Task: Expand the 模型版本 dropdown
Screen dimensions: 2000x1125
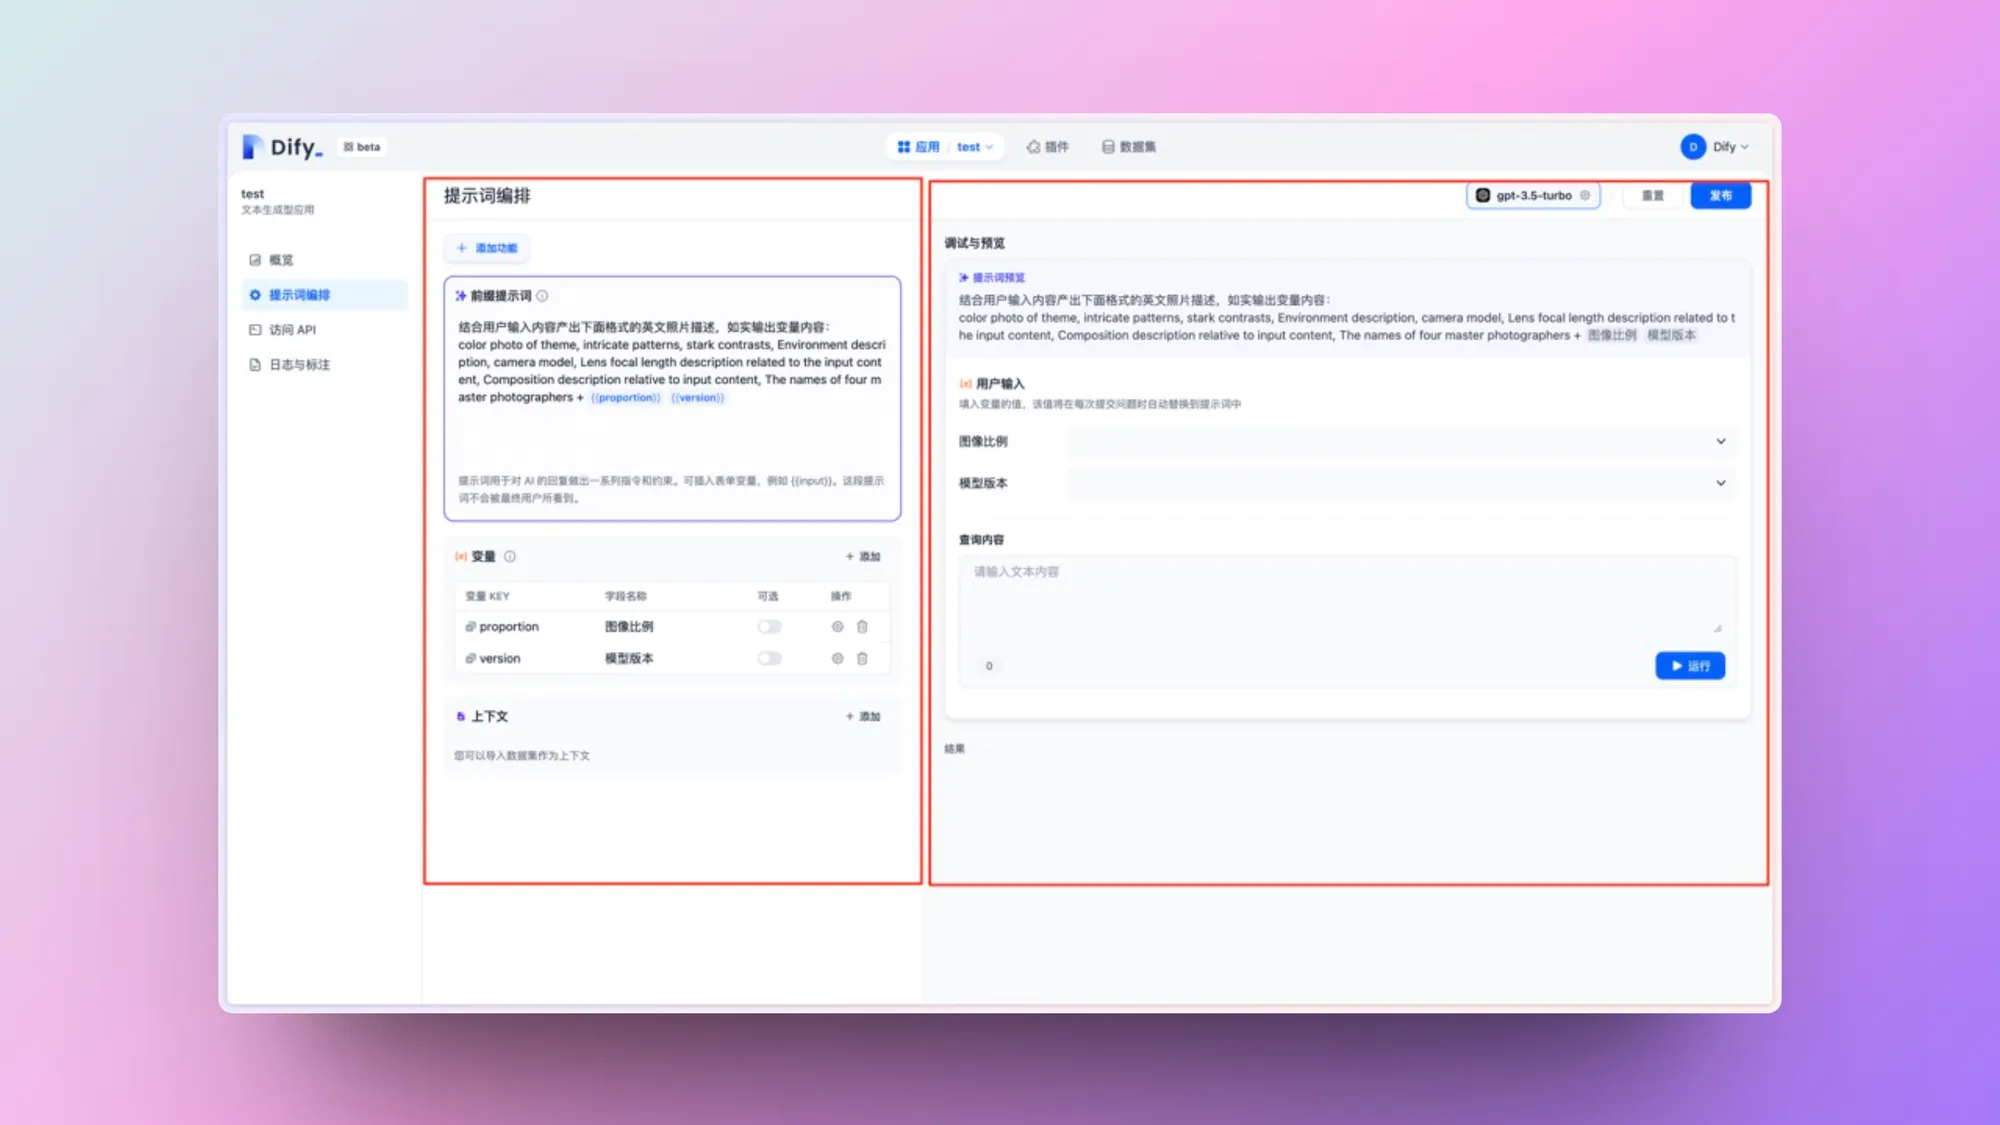Action: (1400, 483)
